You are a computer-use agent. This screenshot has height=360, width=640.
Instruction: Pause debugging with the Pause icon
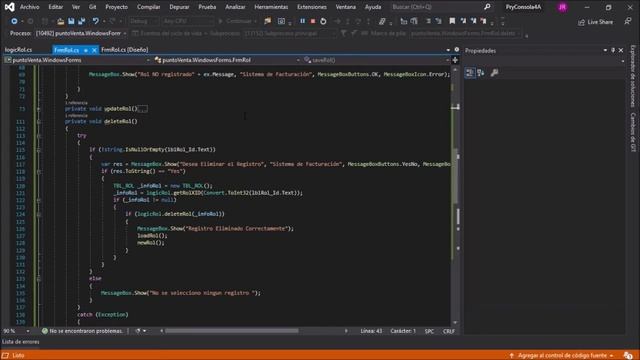coord(302,21)
